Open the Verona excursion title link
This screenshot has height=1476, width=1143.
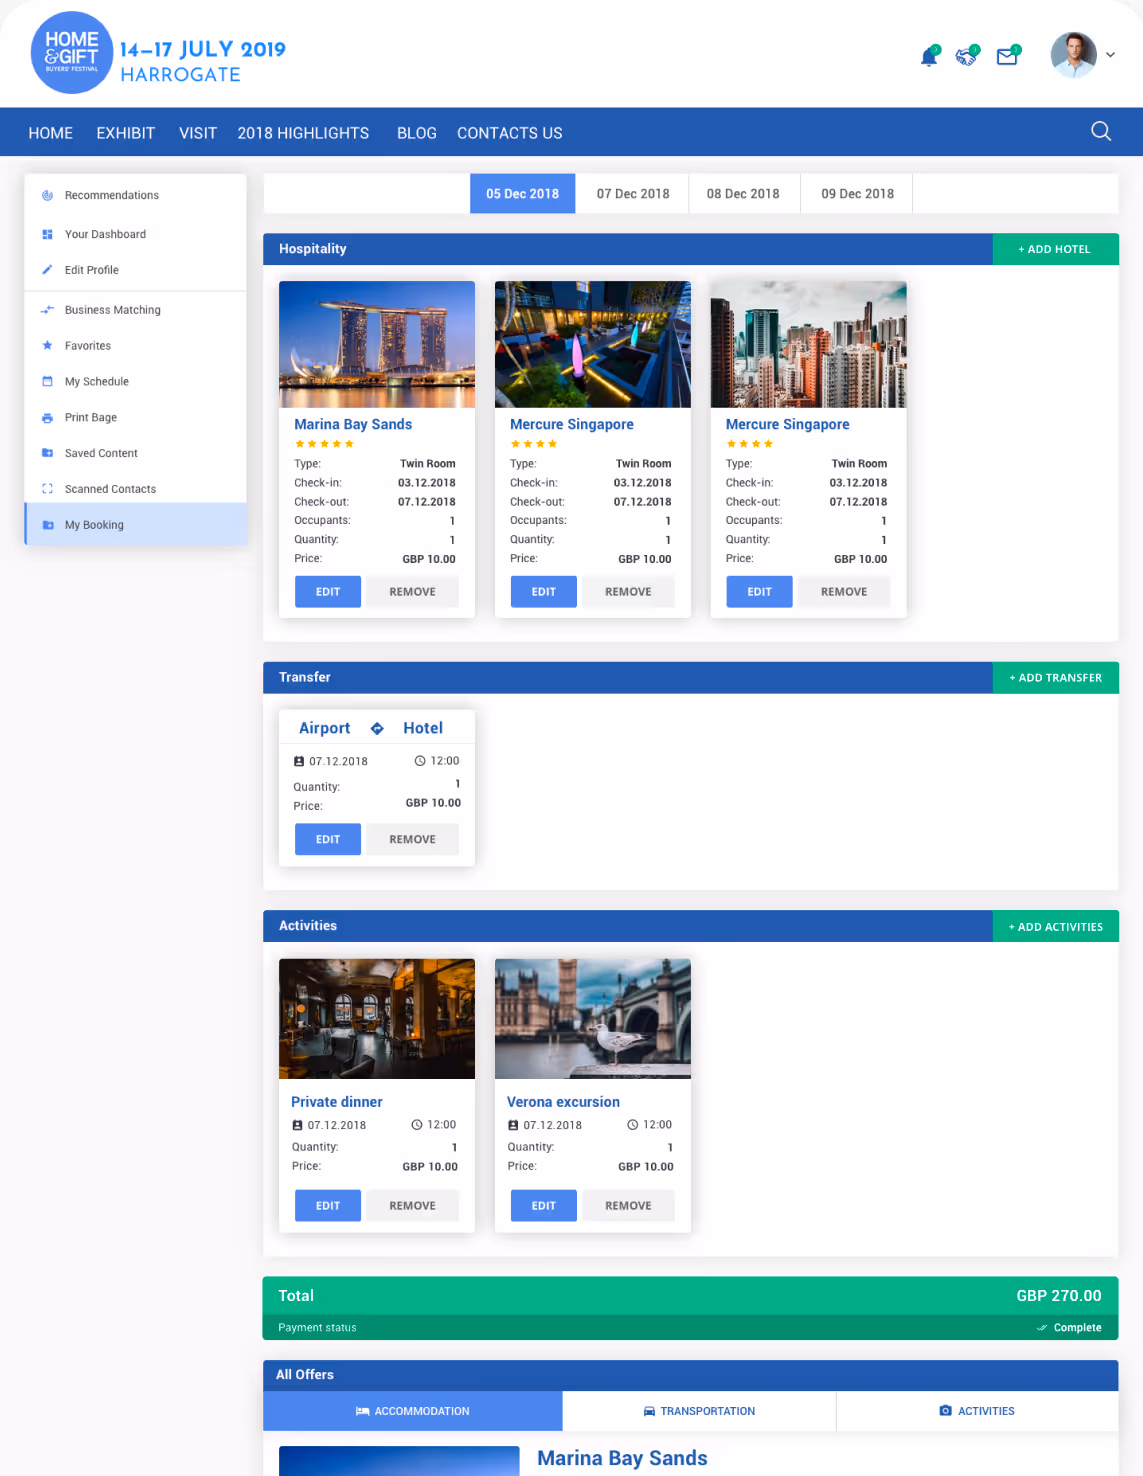563,1102
